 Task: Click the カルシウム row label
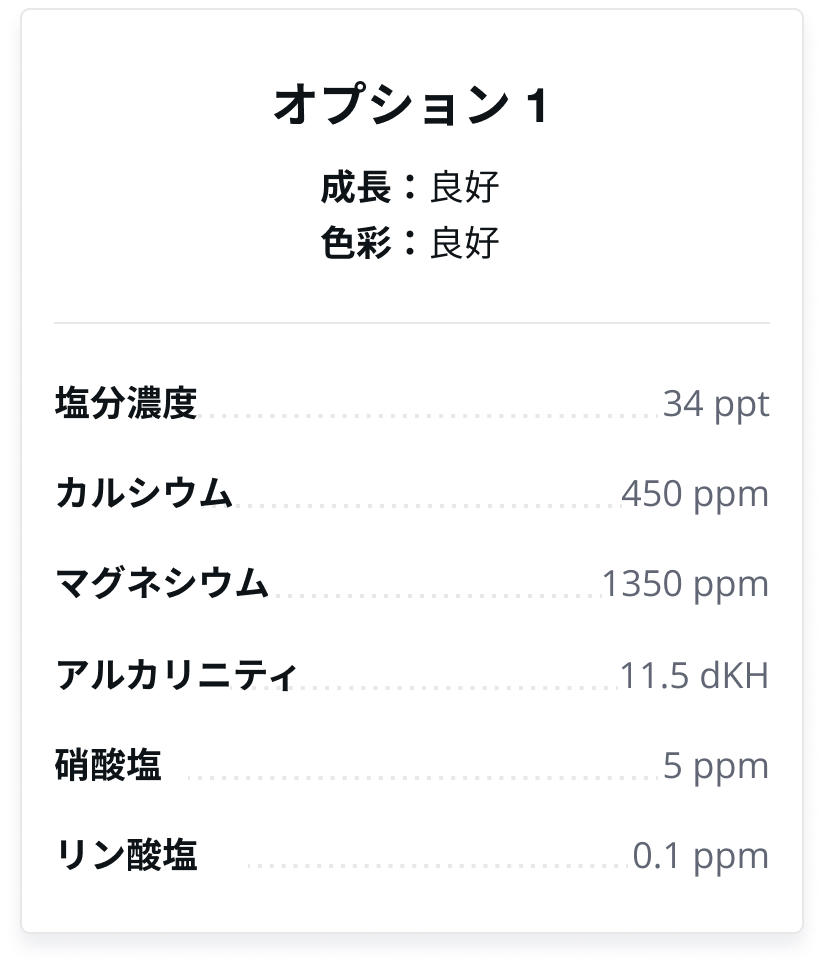point(144,493)
